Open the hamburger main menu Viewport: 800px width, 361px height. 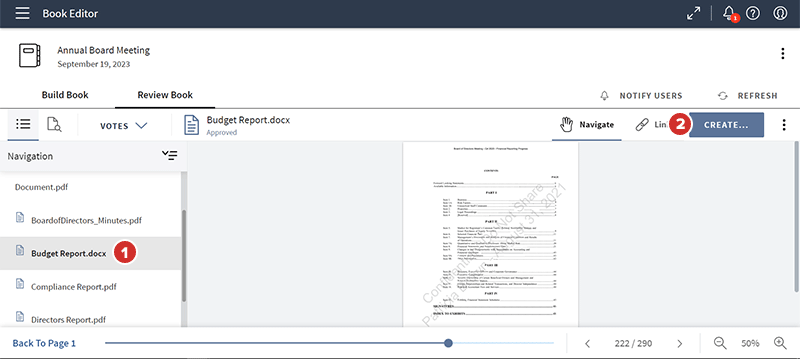click(x=22, y=14)
